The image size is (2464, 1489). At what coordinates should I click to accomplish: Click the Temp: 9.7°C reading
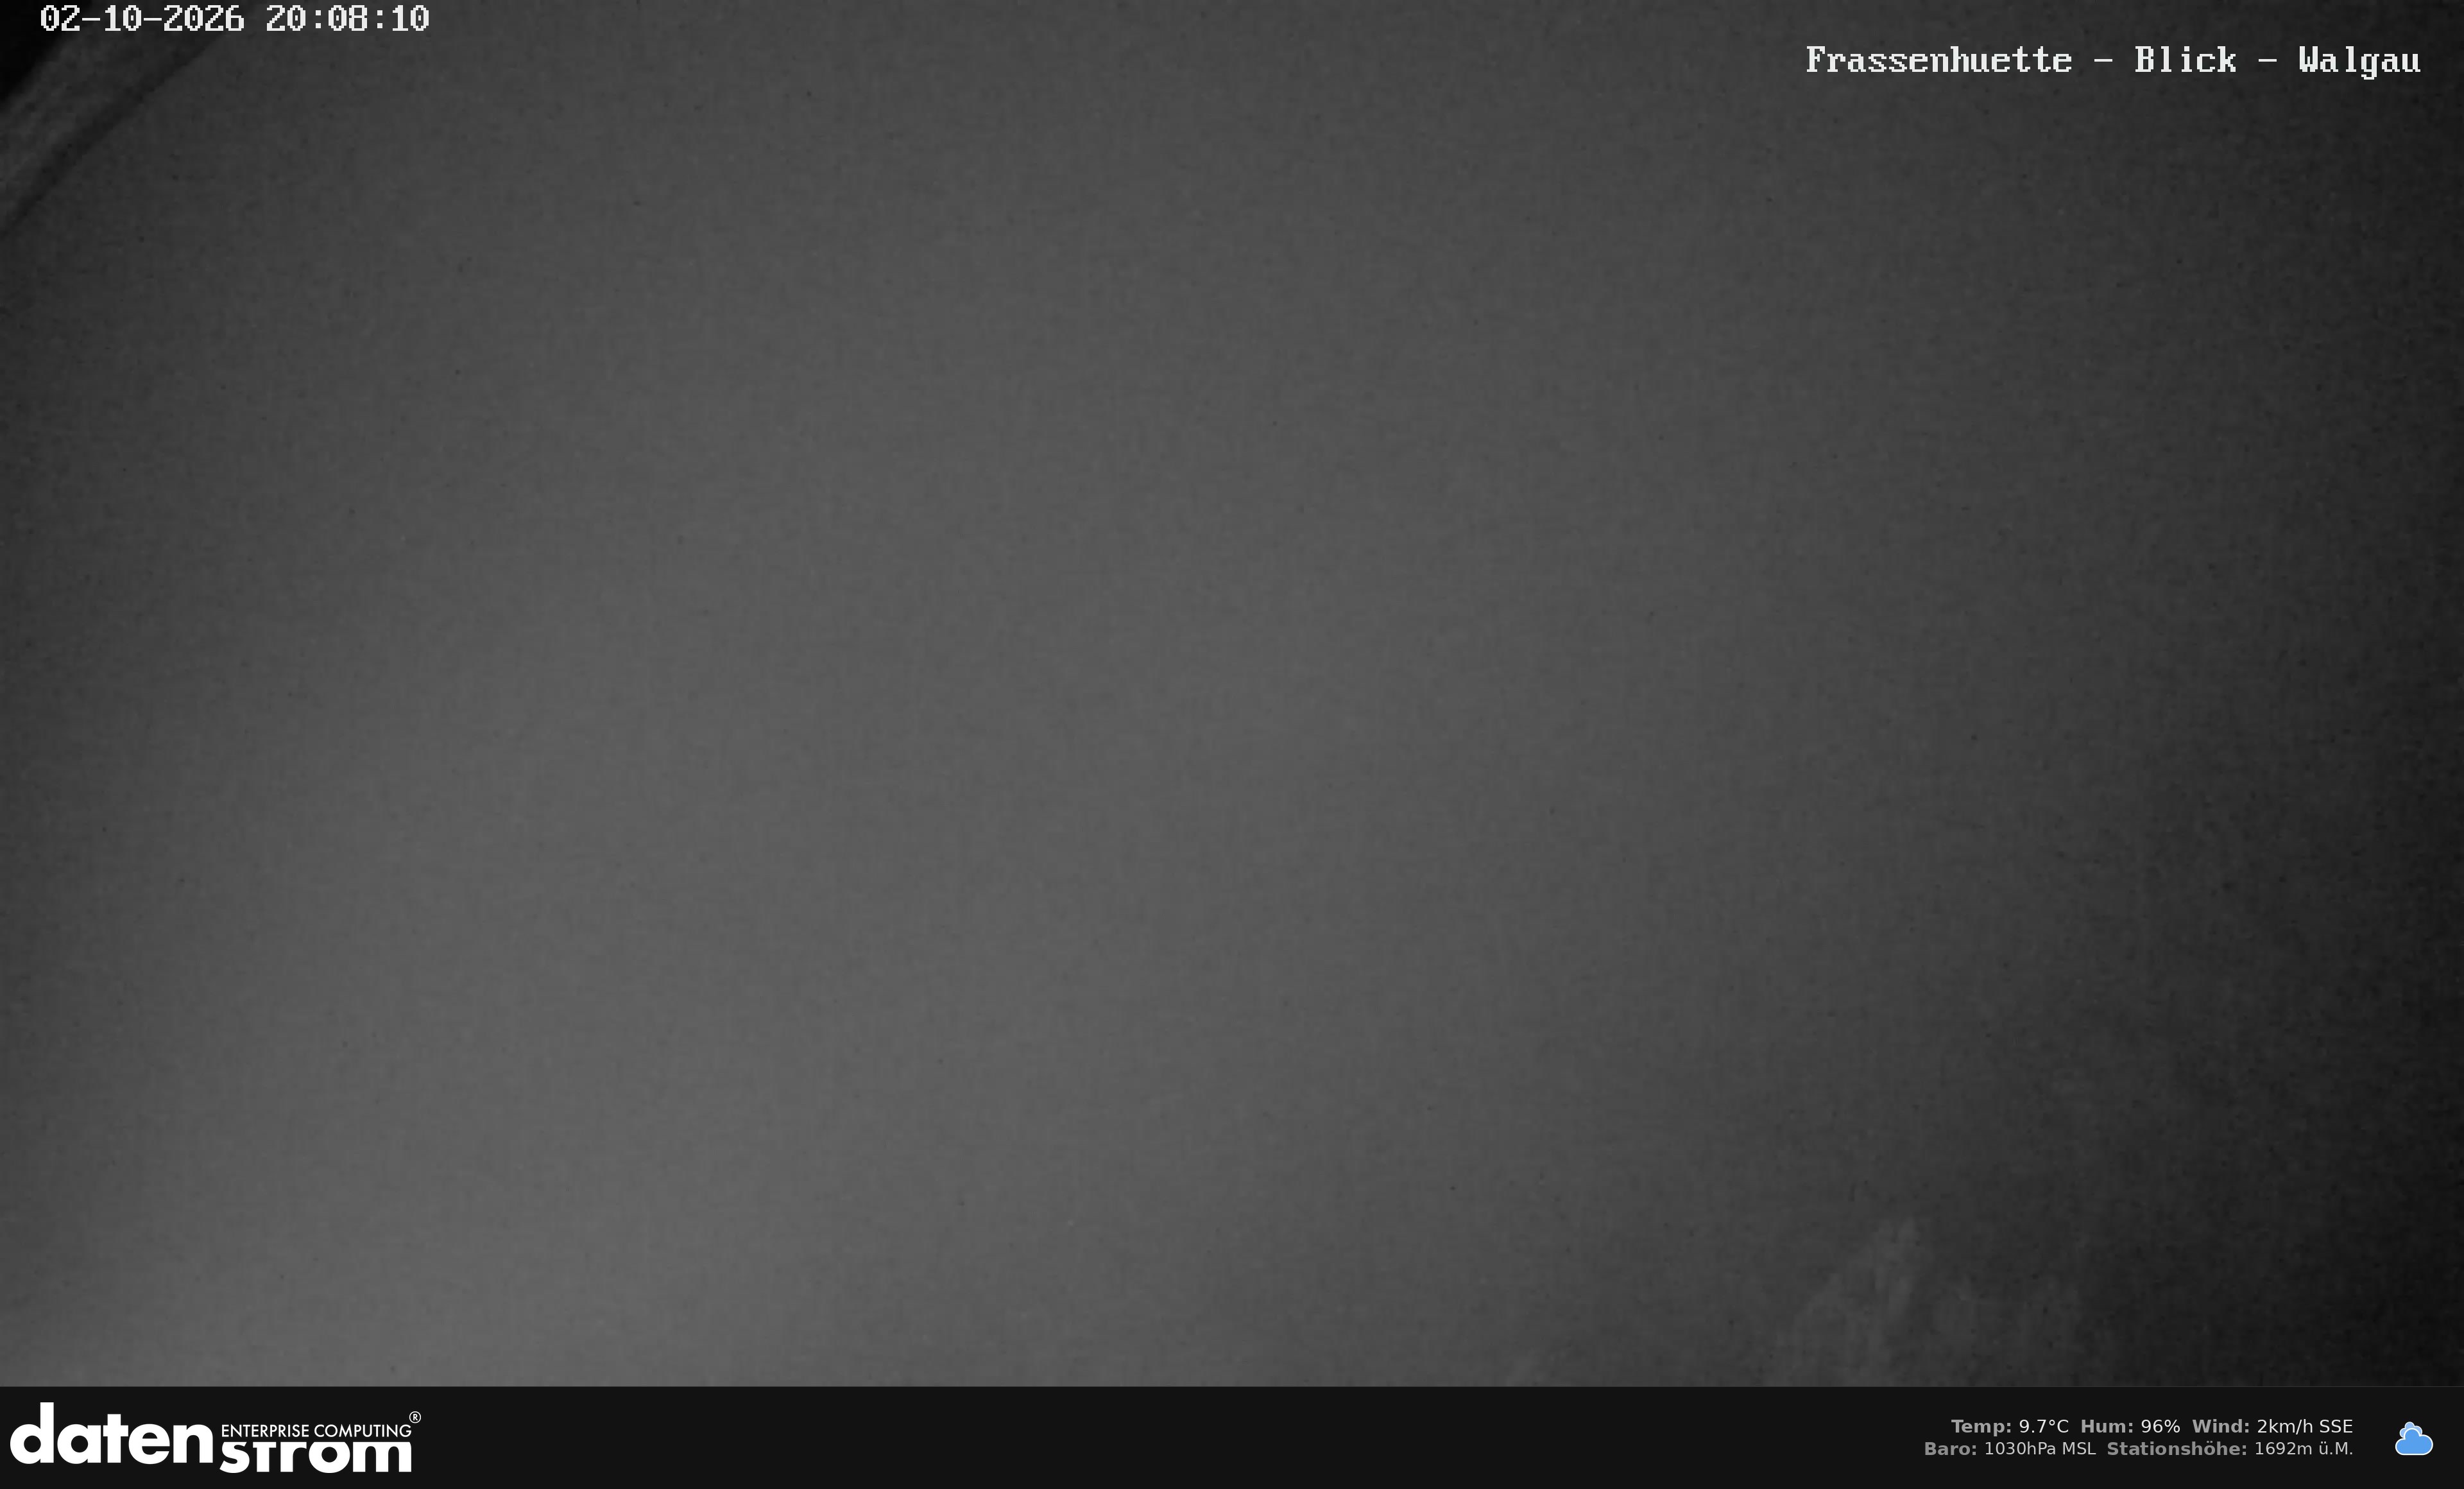tap(2009, 1426)
